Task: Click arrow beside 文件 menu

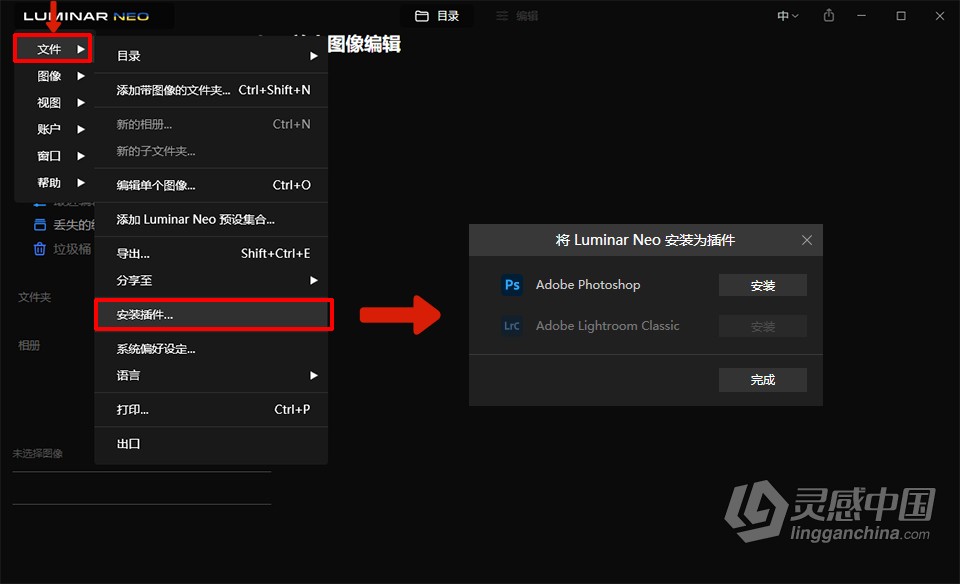Action: coord(81,49)
